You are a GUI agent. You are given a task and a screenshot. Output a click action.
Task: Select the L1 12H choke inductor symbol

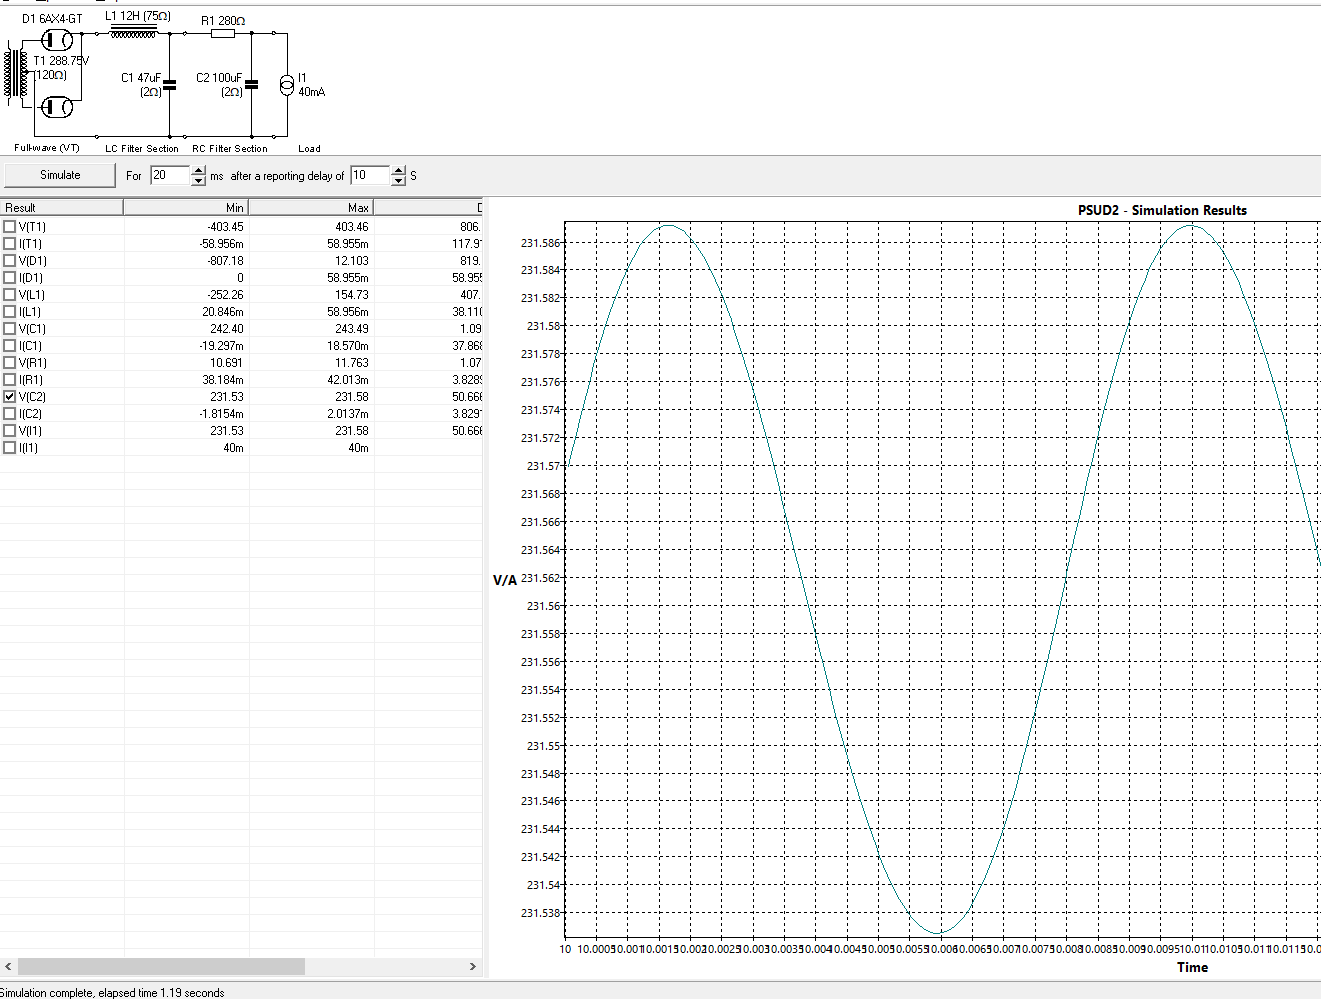133,33
